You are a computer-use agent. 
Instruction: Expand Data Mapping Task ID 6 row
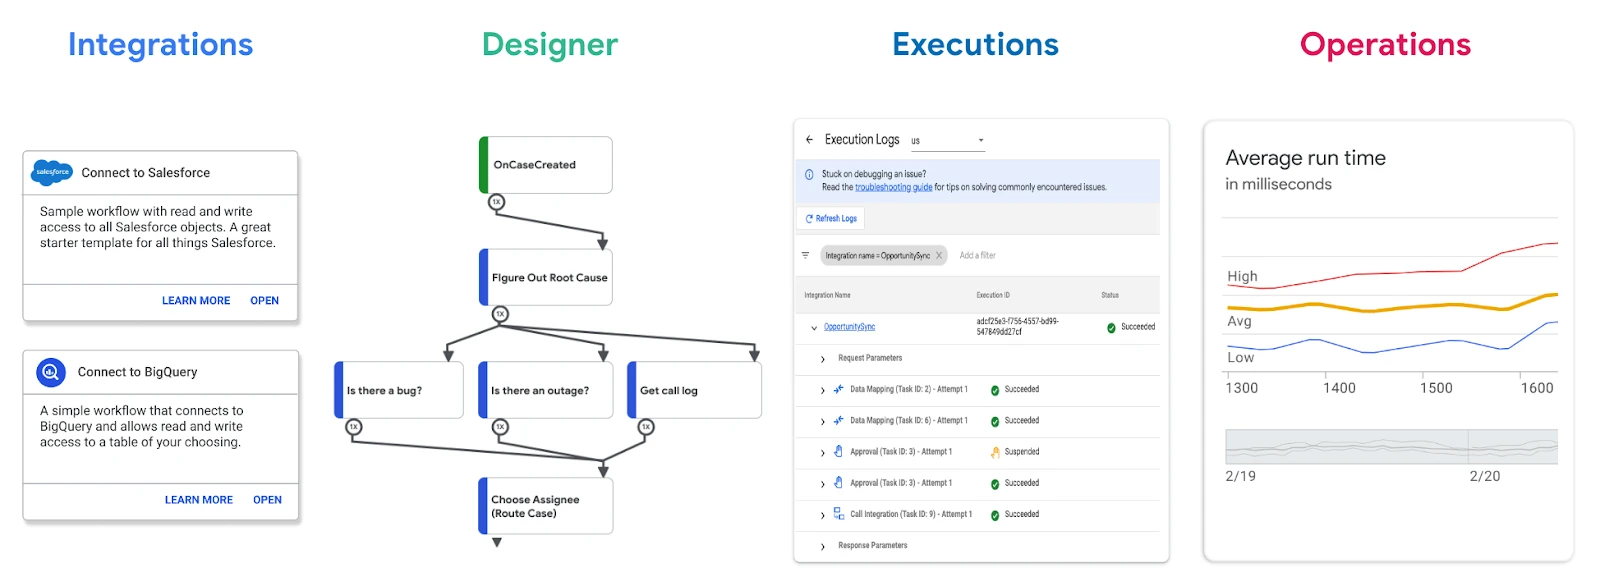pos(823,421)
